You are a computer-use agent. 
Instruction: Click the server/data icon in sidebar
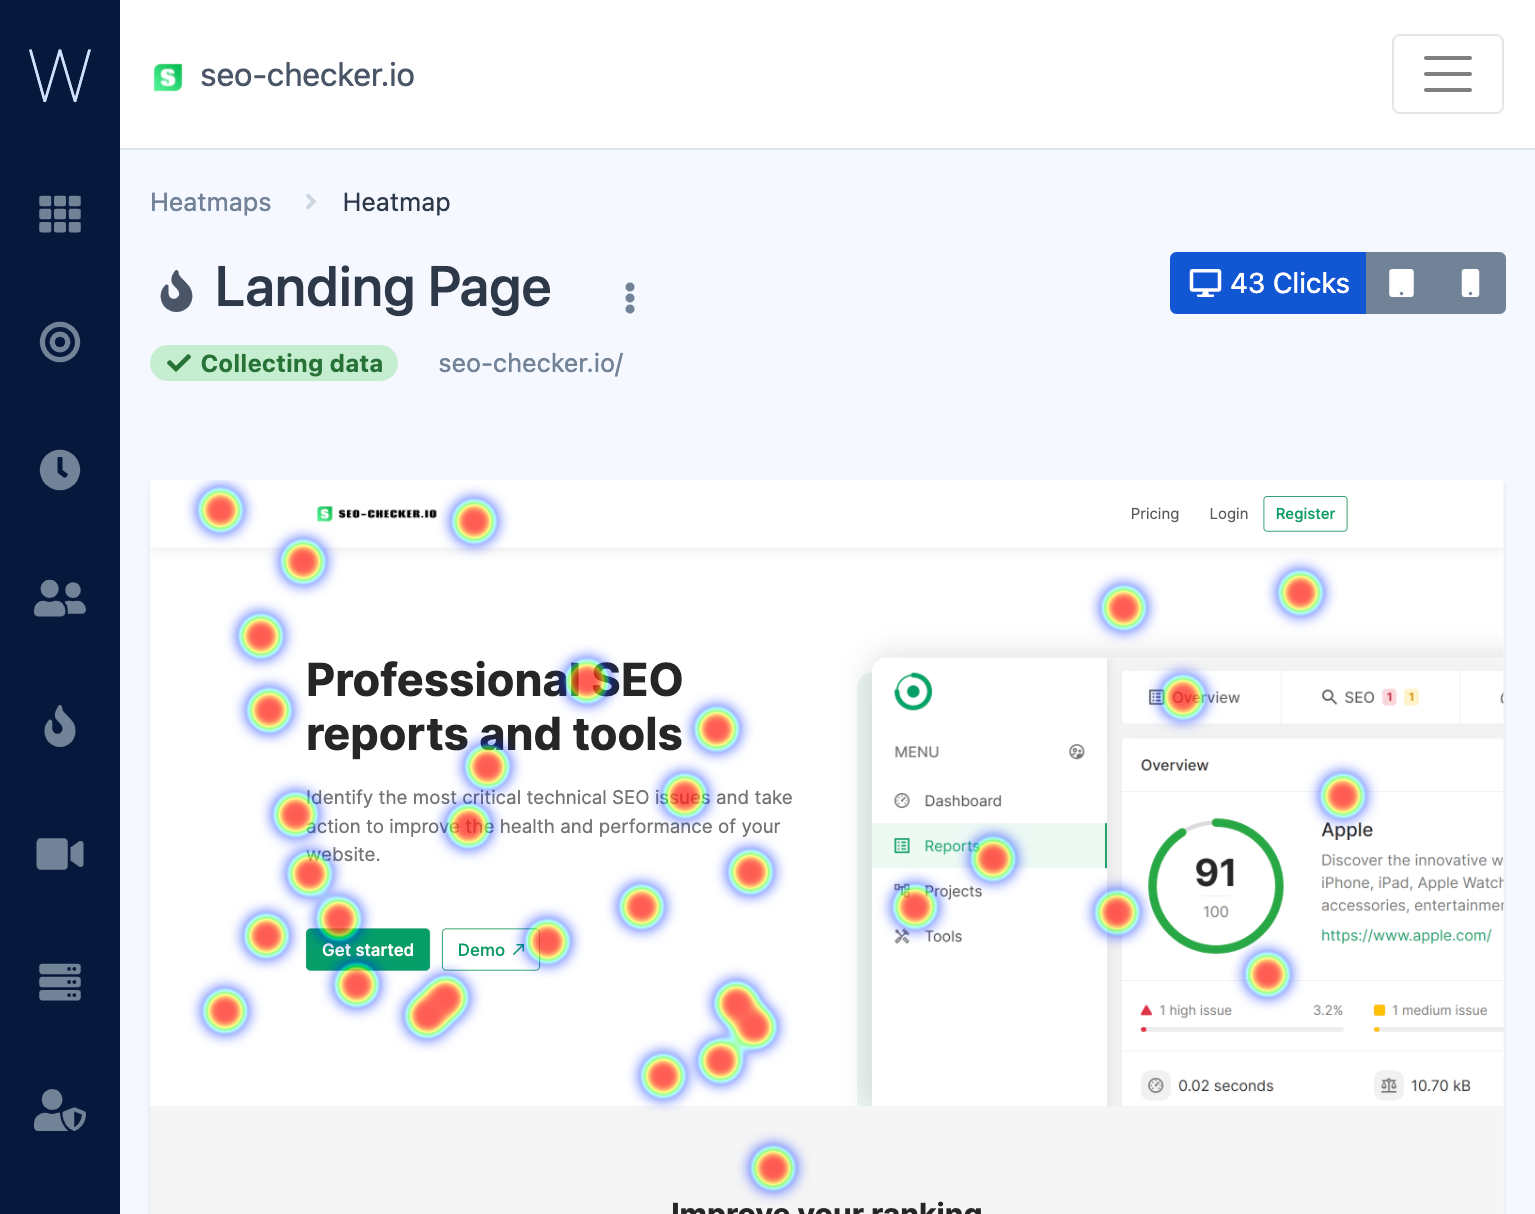(x=60, y=982)
